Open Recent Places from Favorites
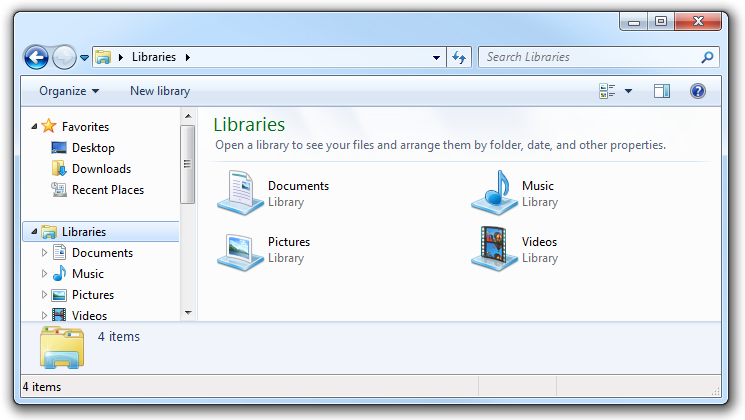Viewport: 745px width, 420px height. pyautogui.click(x=108, y=190)
